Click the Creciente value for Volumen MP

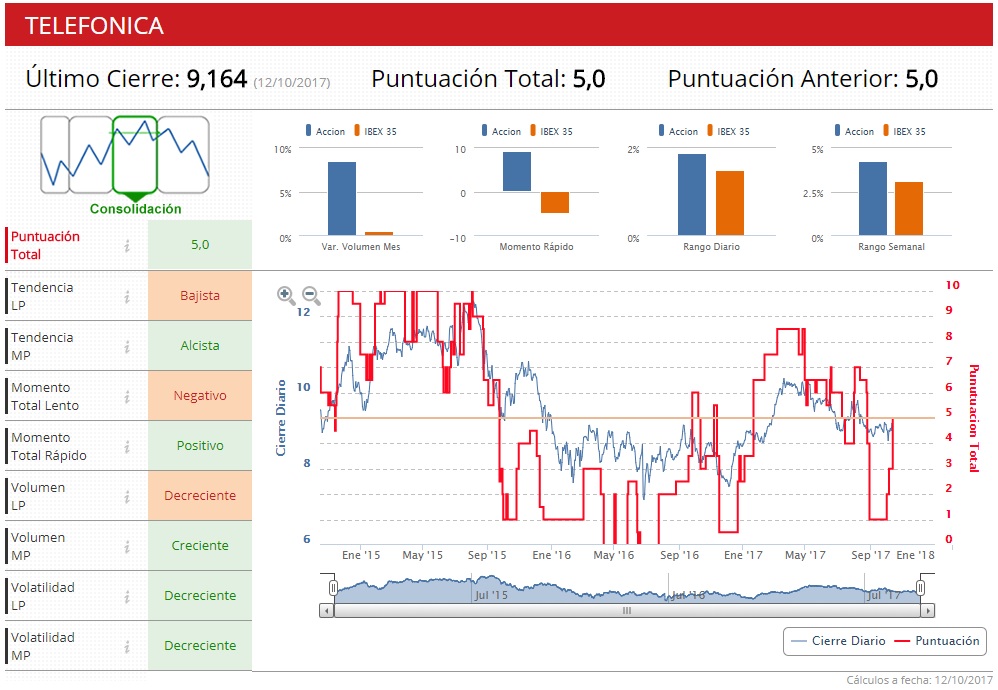point(200,546)
